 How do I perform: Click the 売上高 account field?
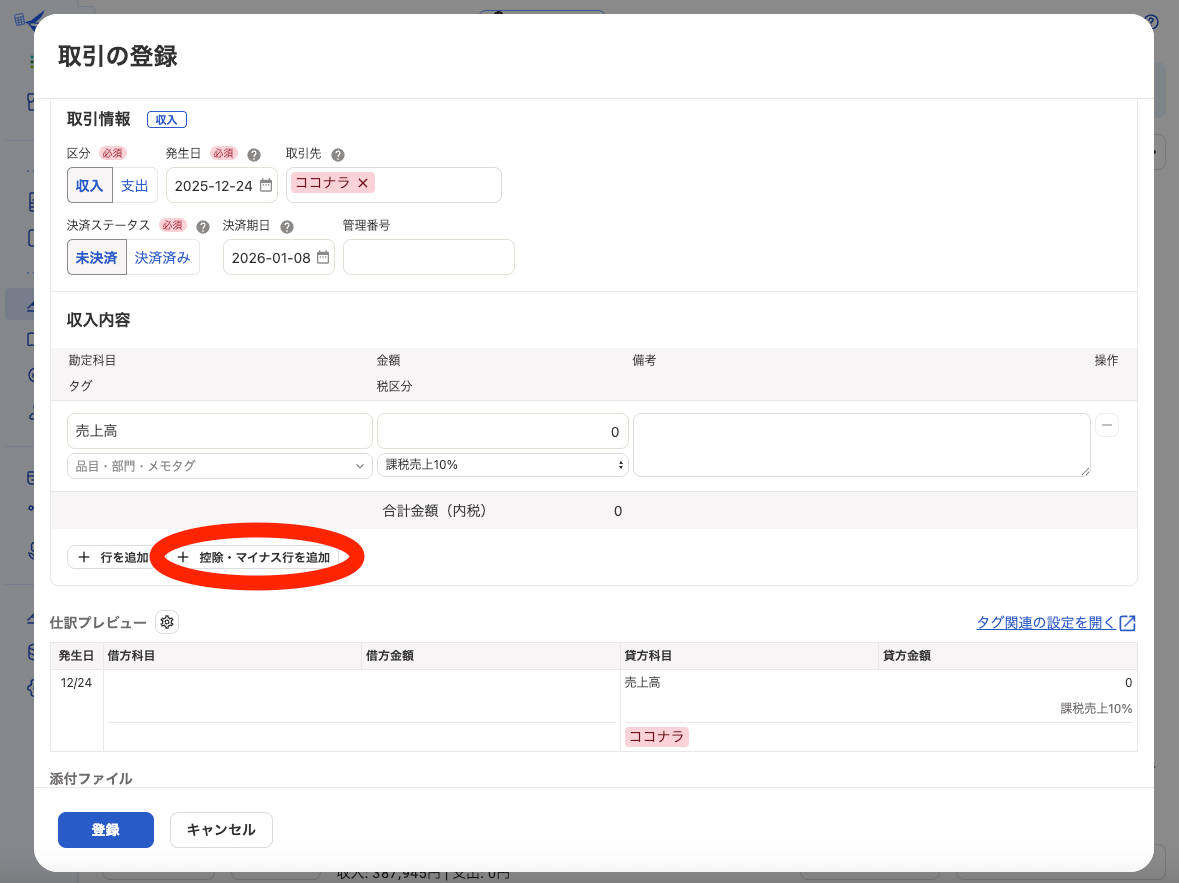point(220,431)
